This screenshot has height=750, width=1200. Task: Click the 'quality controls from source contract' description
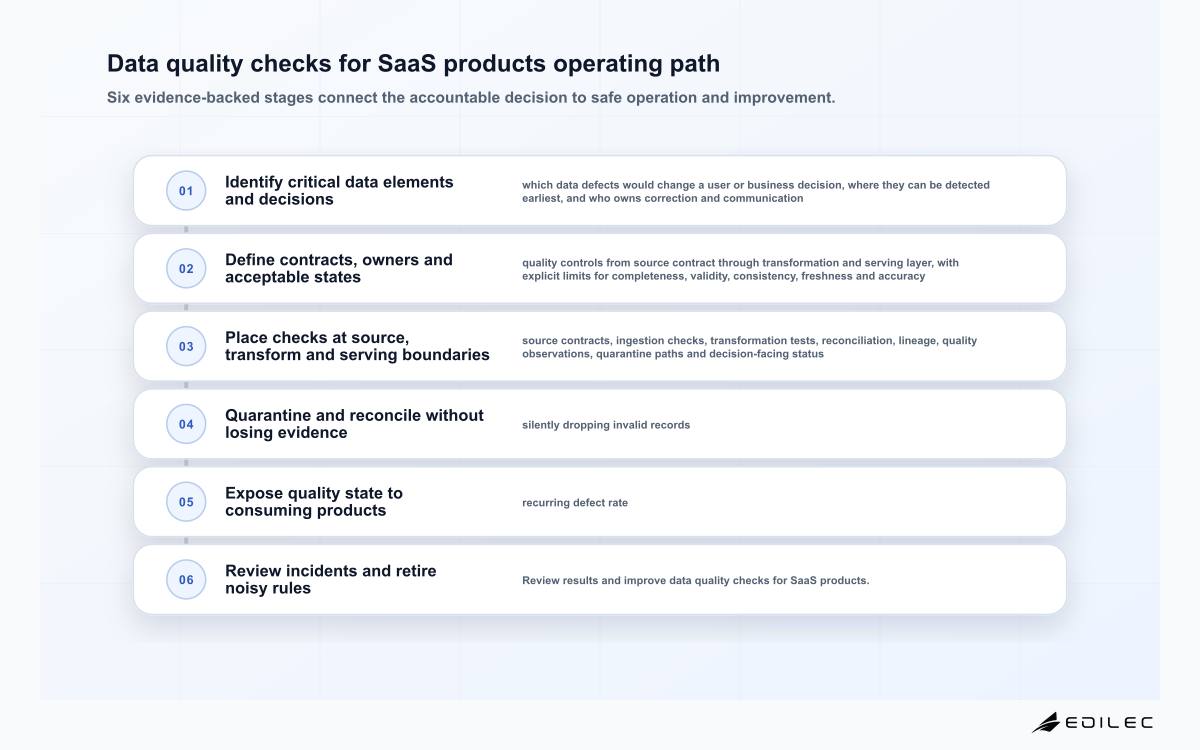(x=740, y=269)
